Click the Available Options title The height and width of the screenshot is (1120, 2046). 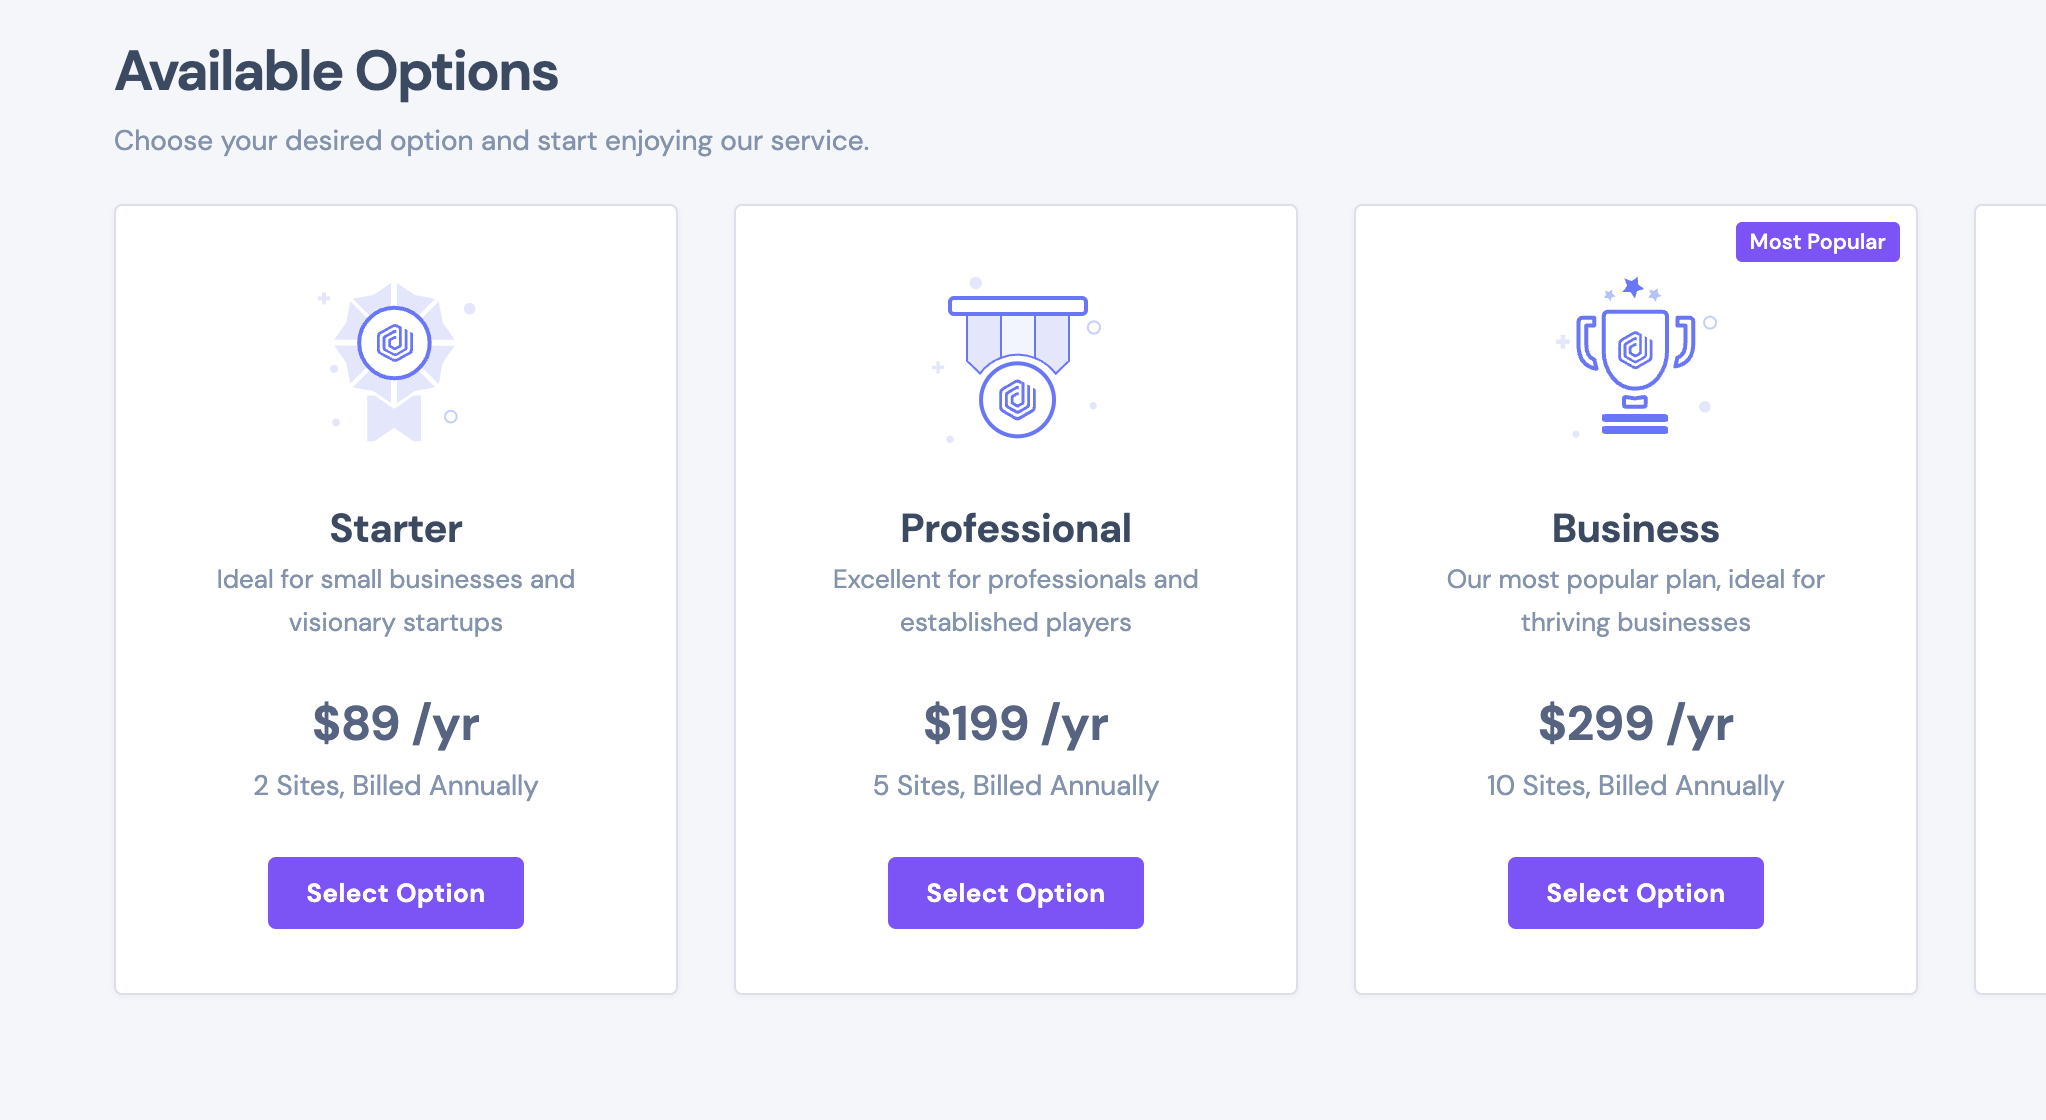click(x=337, y=71)
